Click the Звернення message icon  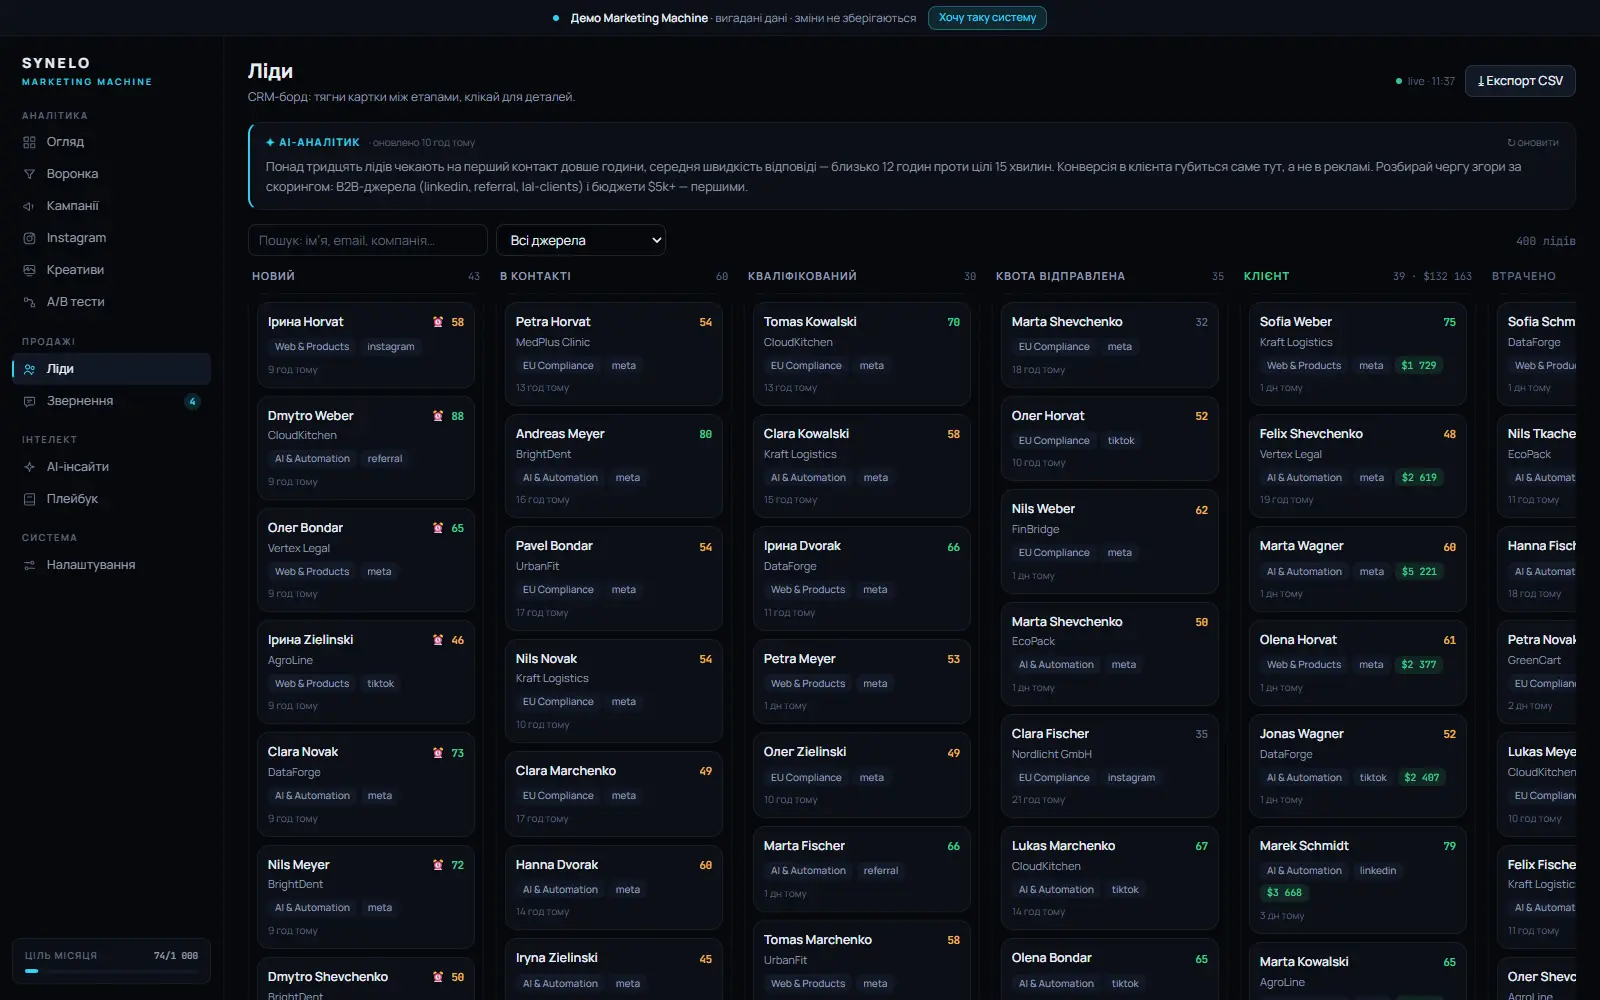click(x=29, y=401)
